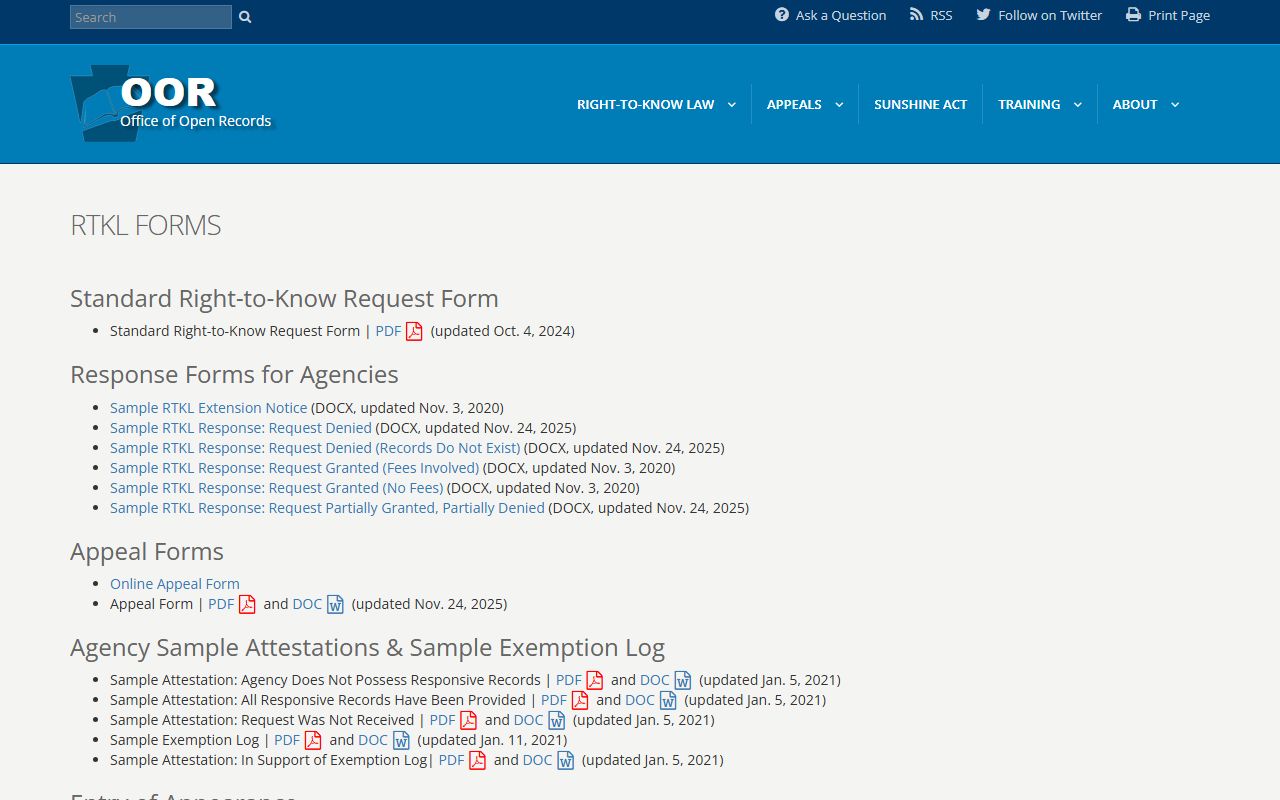Click PDF icon for Request Was Not Received
1280x800 pixels.
coord(468,720)
